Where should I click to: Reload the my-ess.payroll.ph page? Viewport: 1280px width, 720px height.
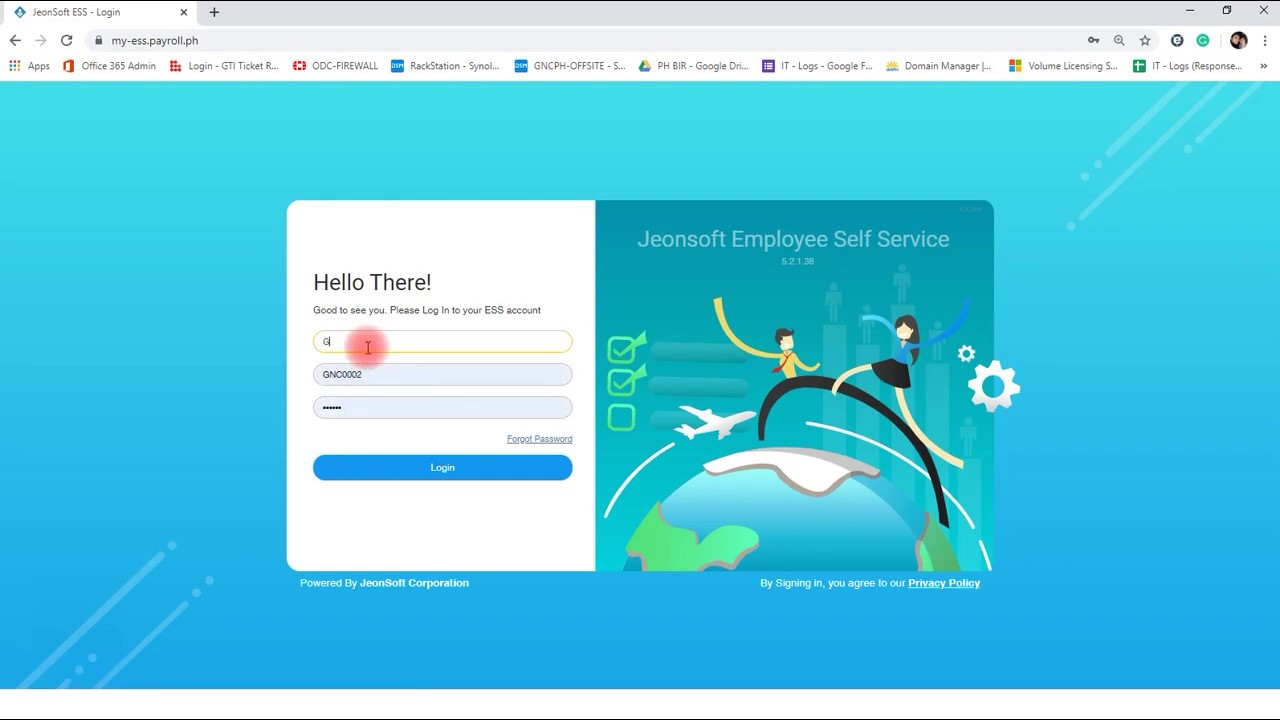(66, 40)
